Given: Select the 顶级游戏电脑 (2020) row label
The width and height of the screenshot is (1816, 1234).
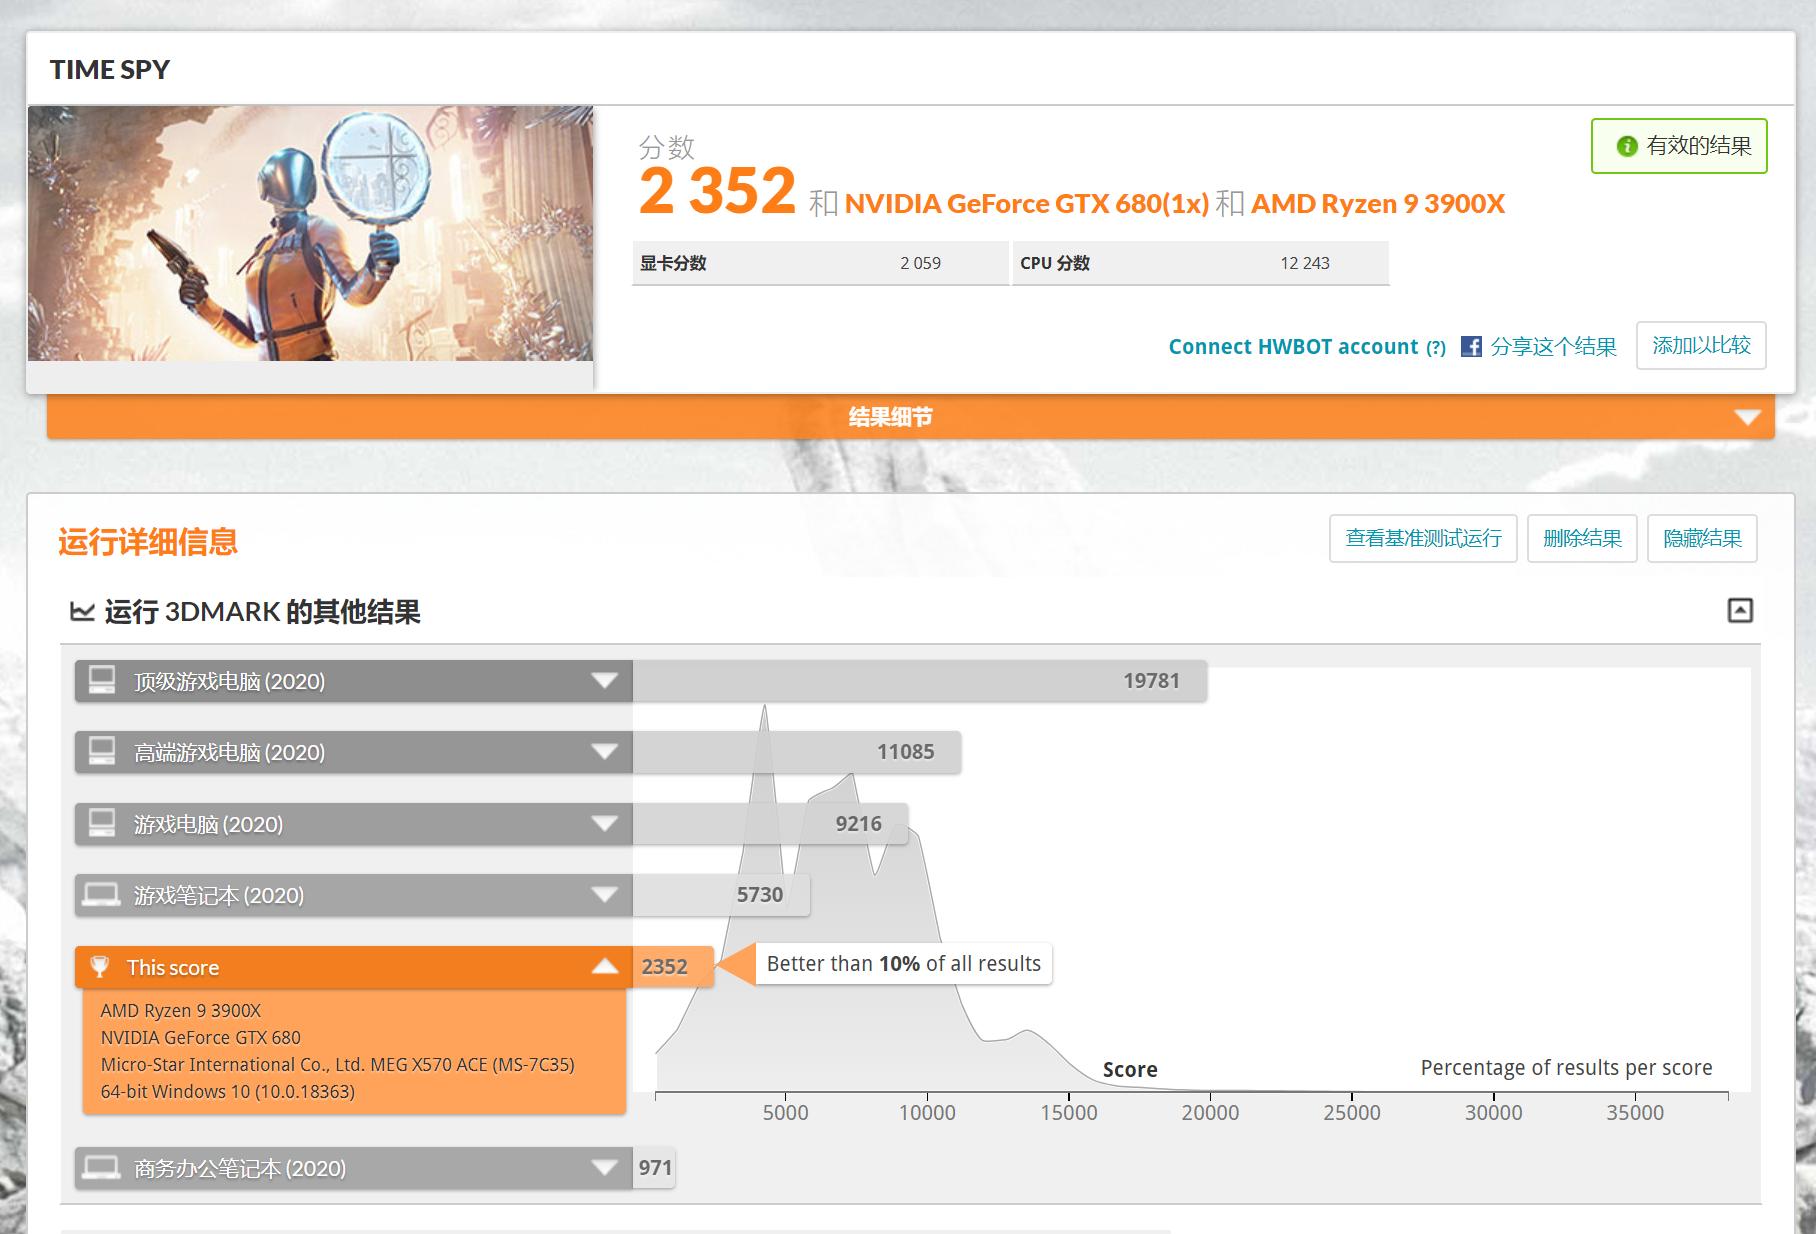Looking at the screenshot, I should tap(230, 682).
